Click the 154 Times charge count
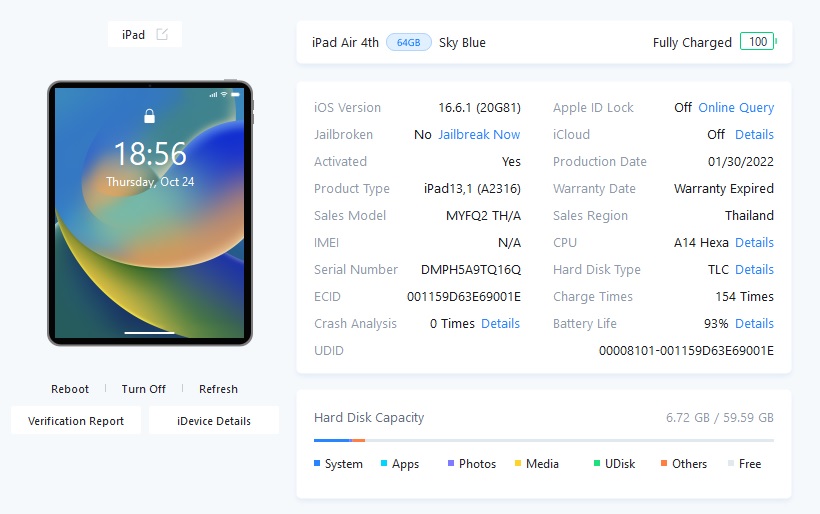 [x=745, y=296]
